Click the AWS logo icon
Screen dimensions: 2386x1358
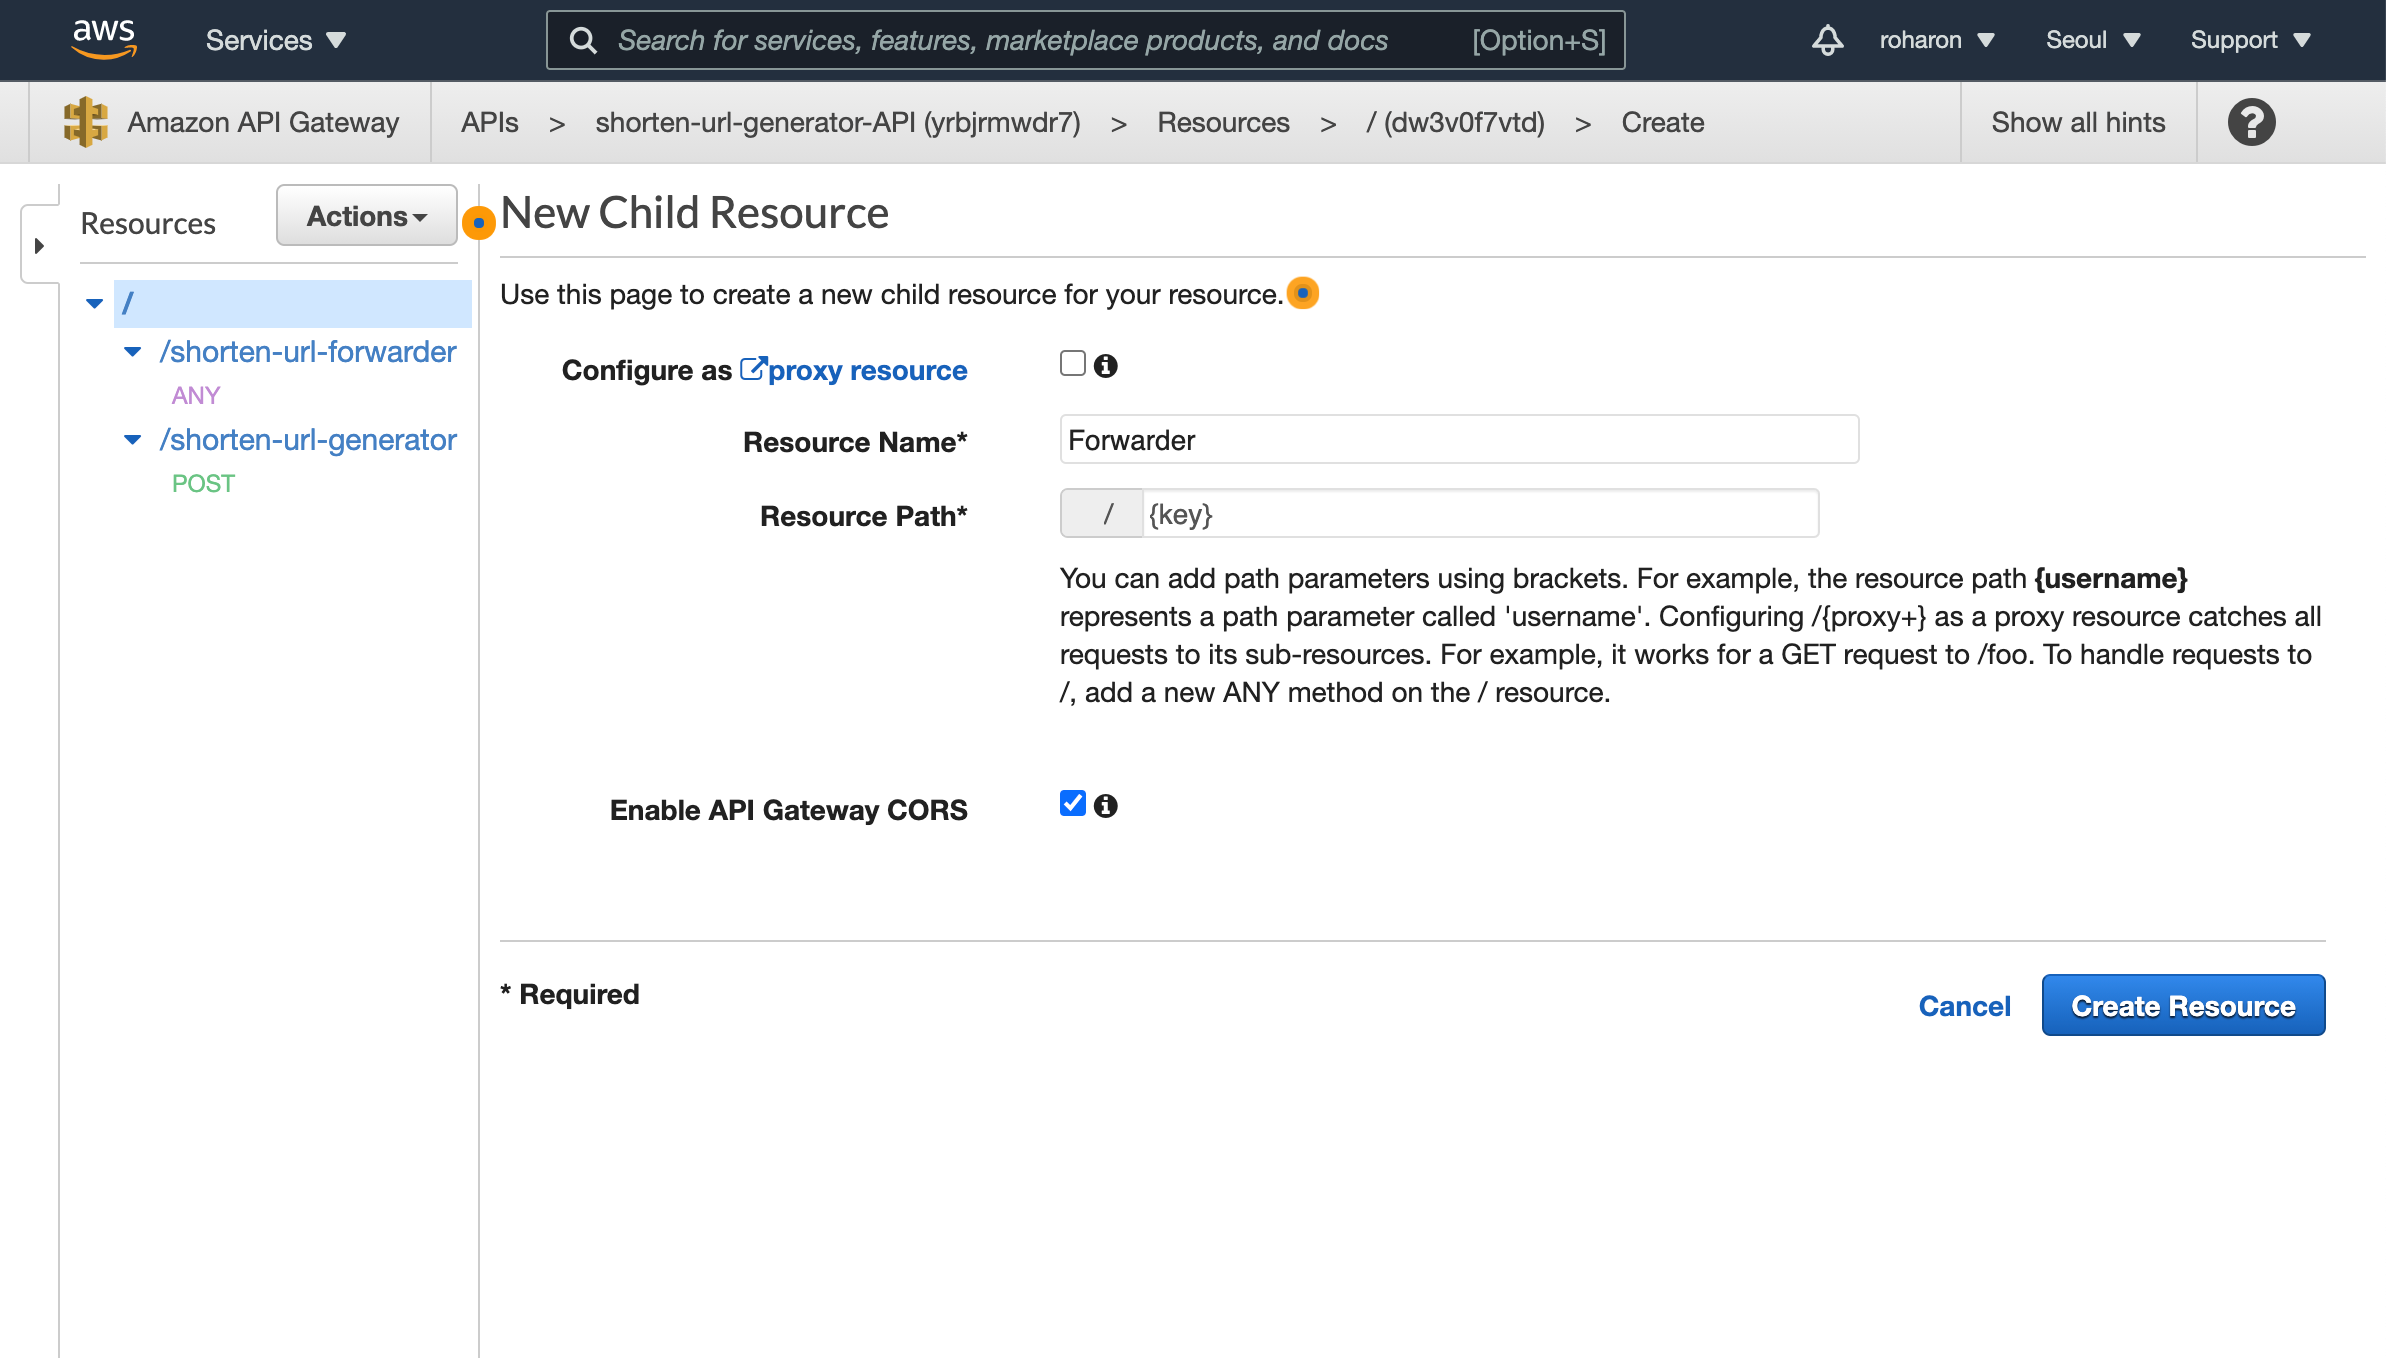click(104, 39)
